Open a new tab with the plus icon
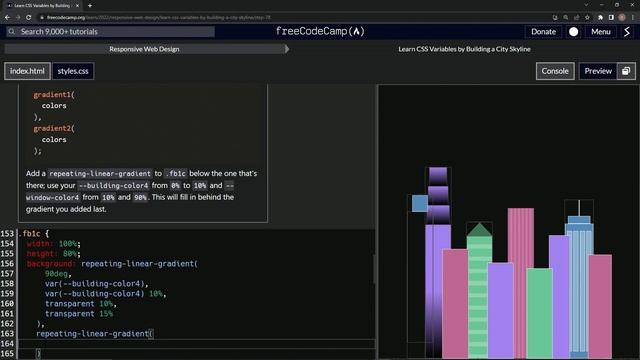Screen dimensions: 640x360 point(90,6)
